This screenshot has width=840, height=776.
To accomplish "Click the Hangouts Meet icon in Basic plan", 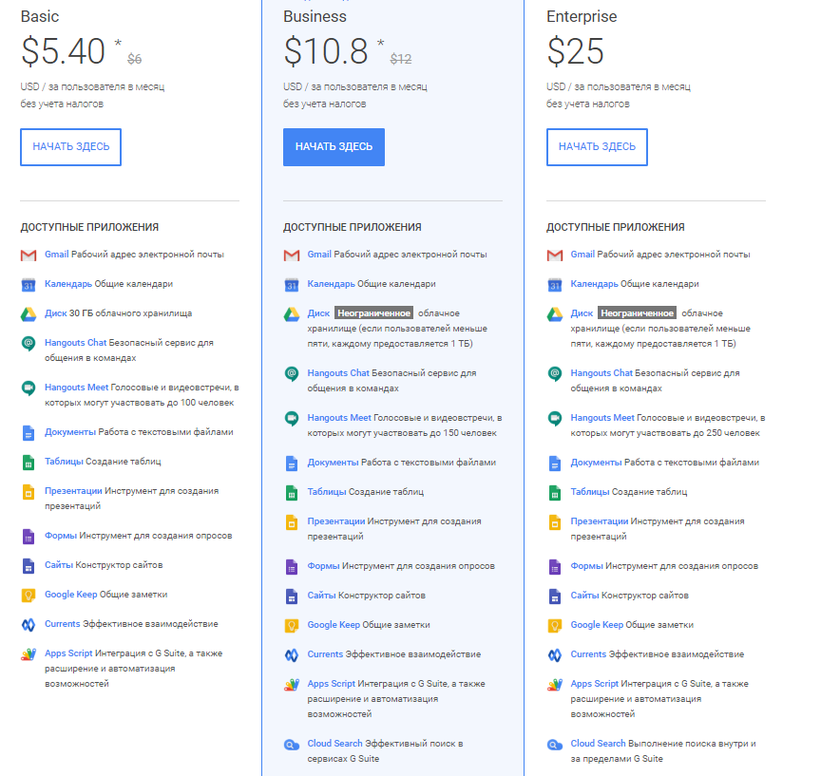I will 28,389.
